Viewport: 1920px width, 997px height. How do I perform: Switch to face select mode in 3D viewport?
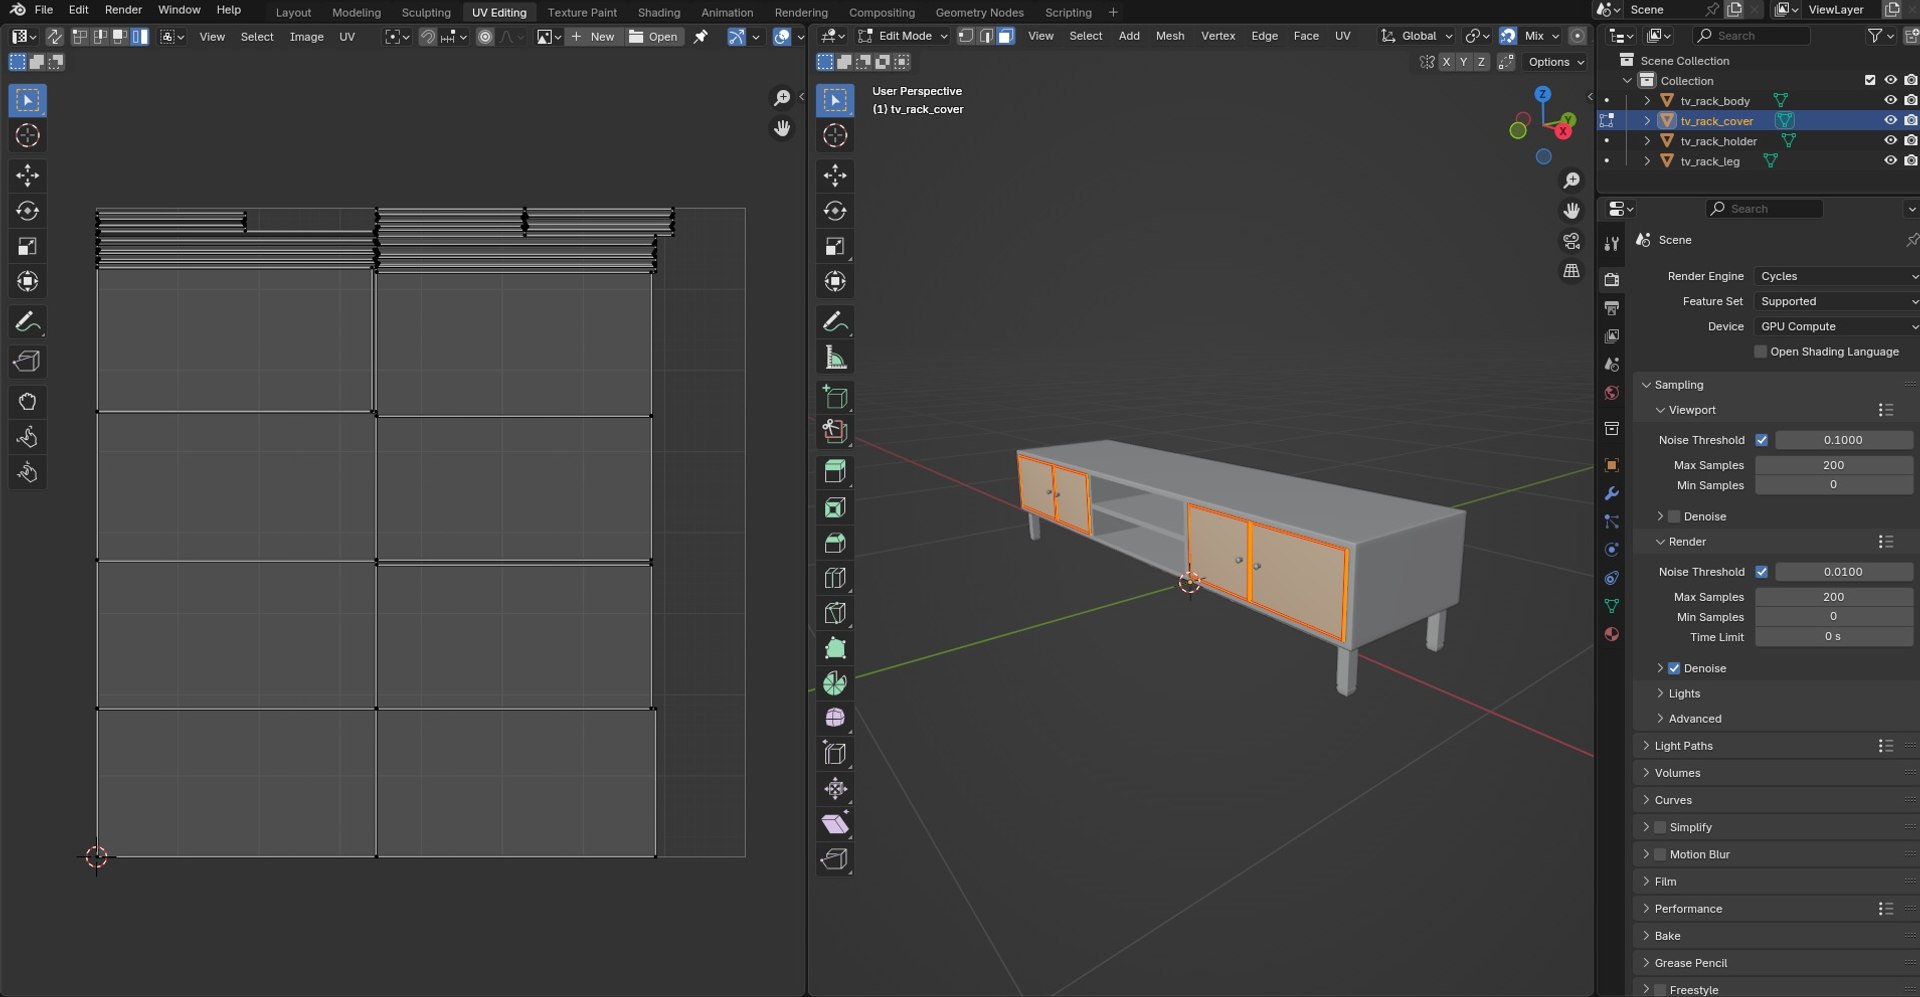click(x=1006, y=36)
